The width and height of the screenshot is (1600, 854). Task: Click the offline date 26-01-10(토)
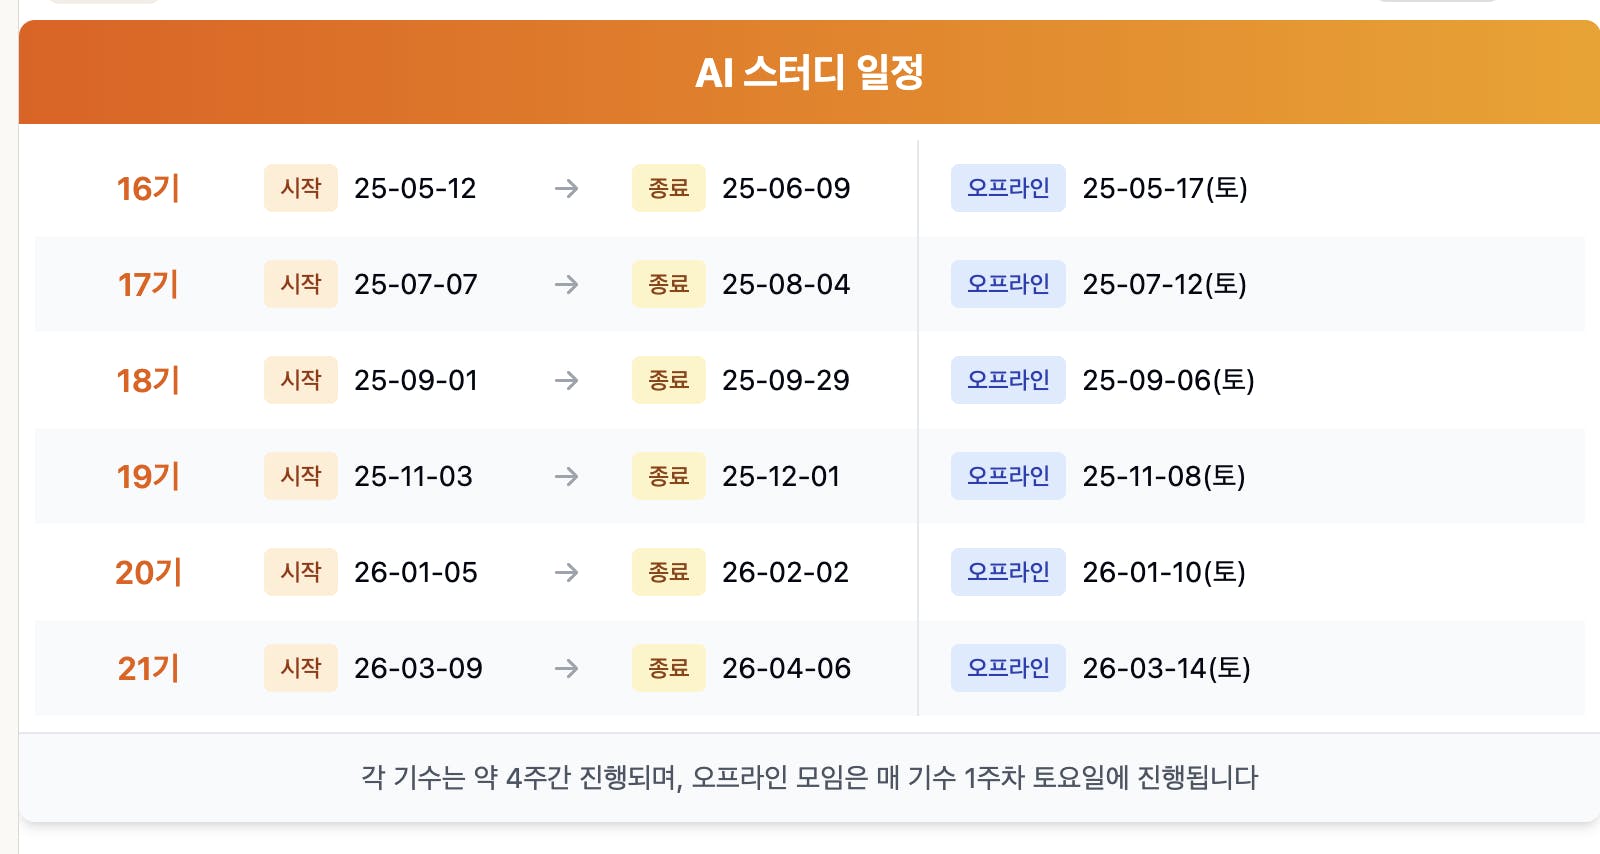pos(1164,572)
